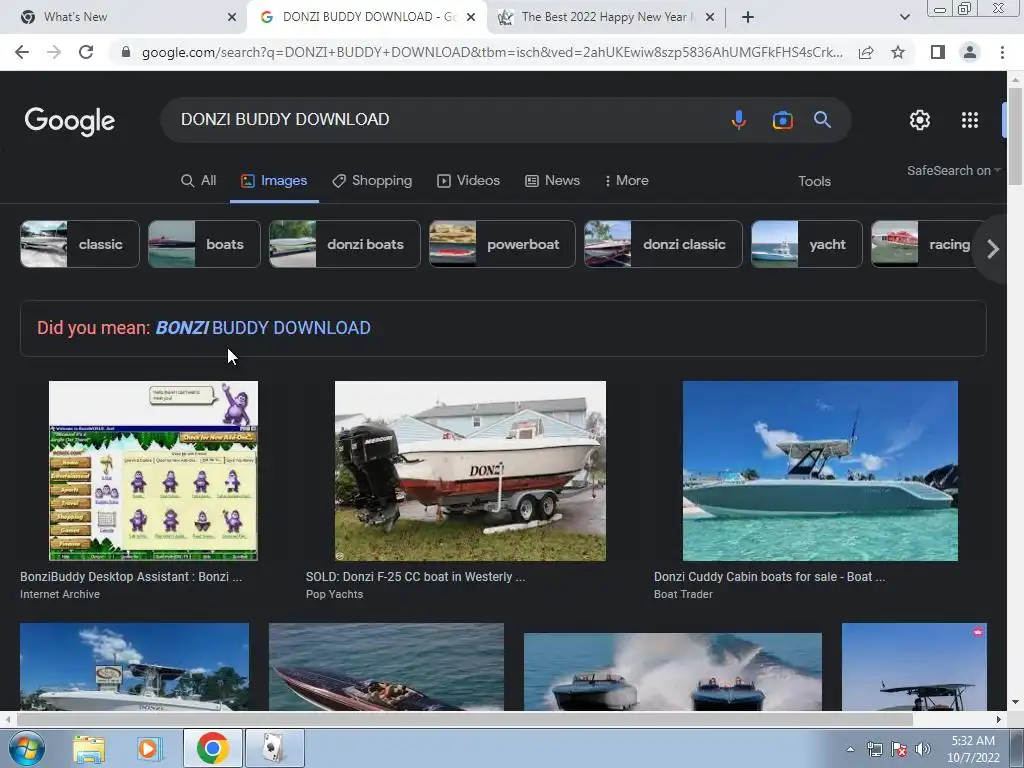
Task: Start voice search with the microphone icon
Action: (x=739, y=120)
